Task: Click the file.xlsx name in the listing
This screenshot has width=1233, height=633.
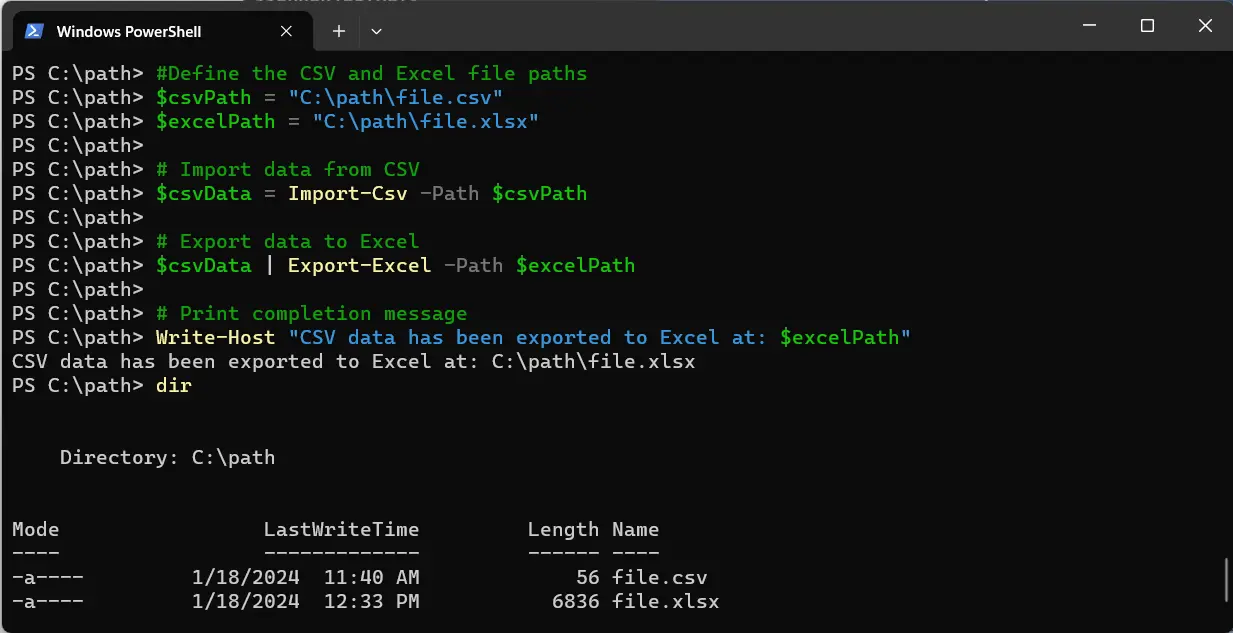Action: tap(665, 601)
